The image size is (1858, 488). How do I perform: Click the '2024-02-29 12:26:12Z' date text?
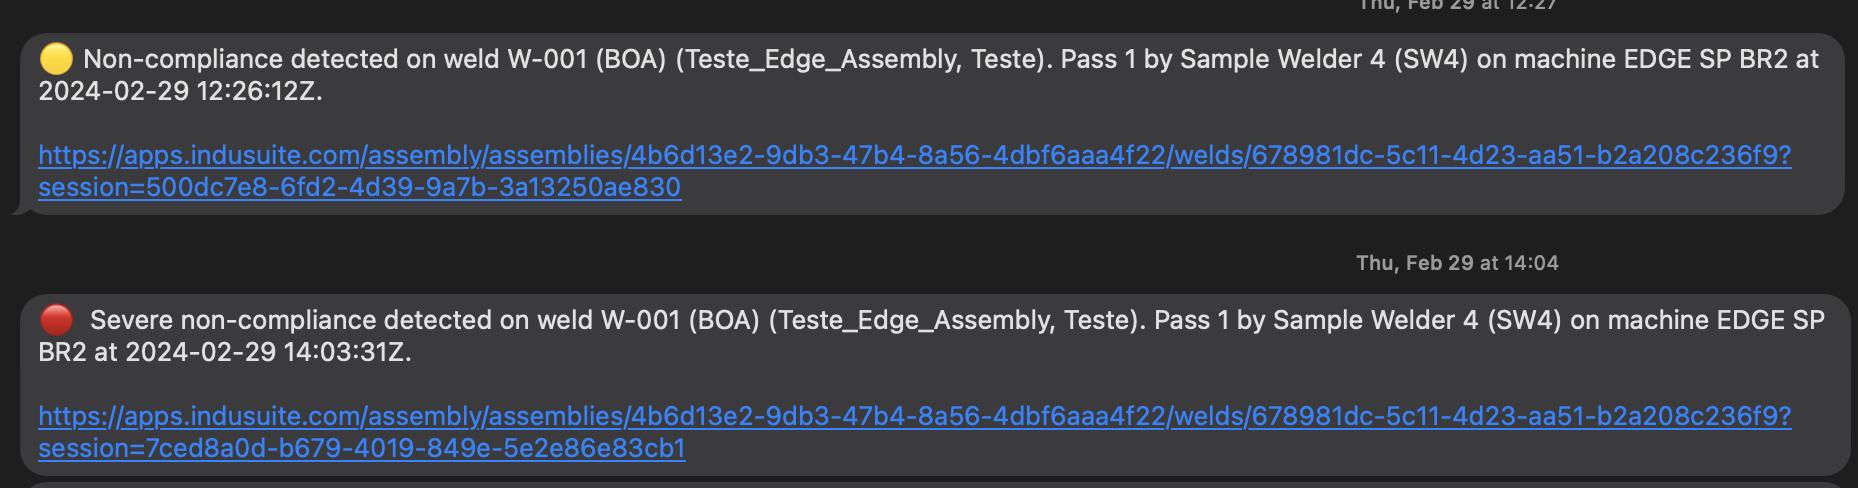[x=180, y=92]
